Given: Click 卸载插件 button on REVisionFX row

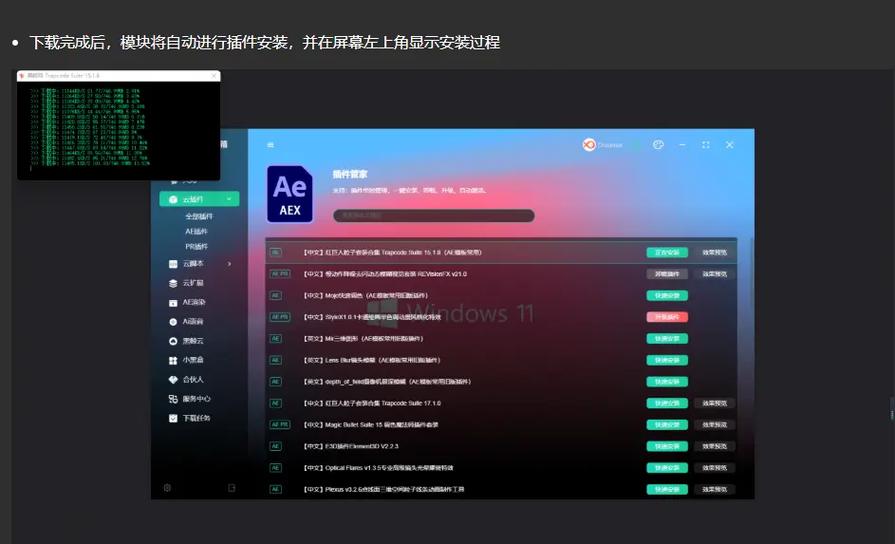Looking at the screenshot, I should [x=667, y=274].
